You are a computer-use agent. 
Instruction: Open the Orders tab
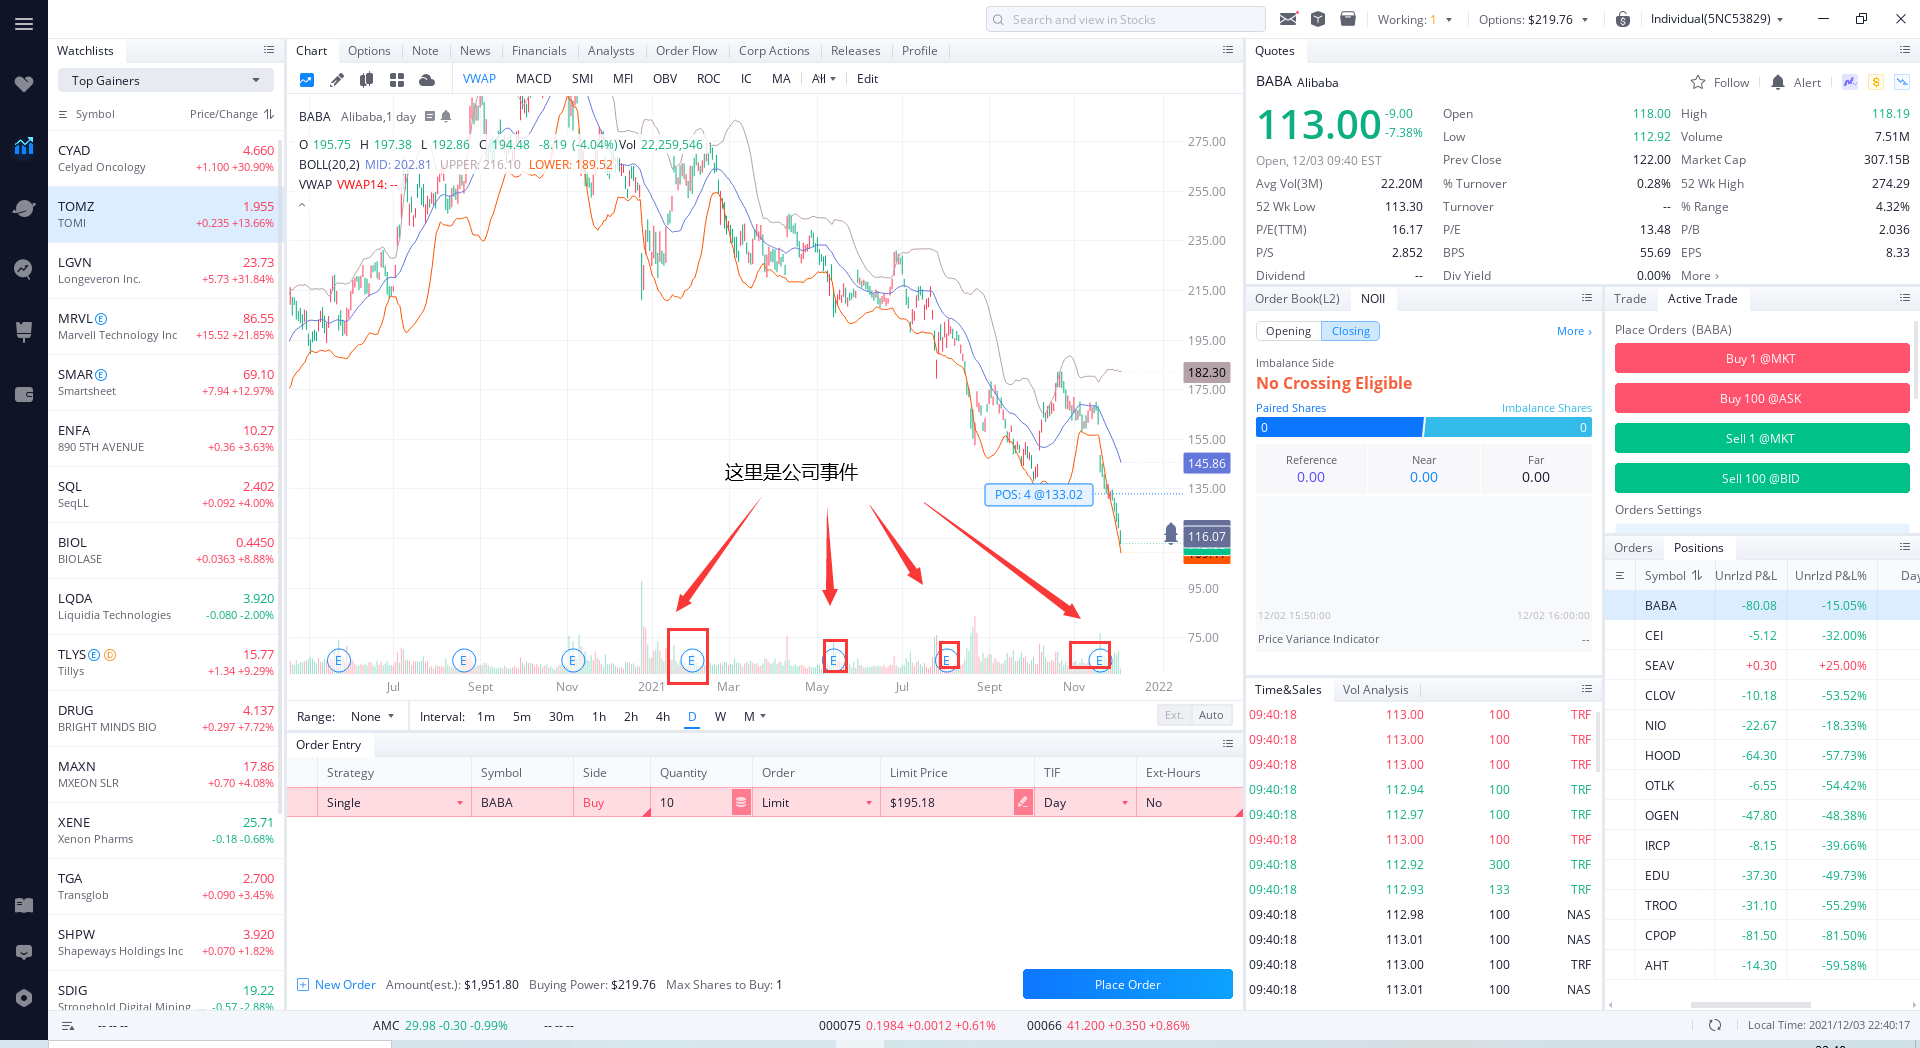click(x=1633, y=548)
